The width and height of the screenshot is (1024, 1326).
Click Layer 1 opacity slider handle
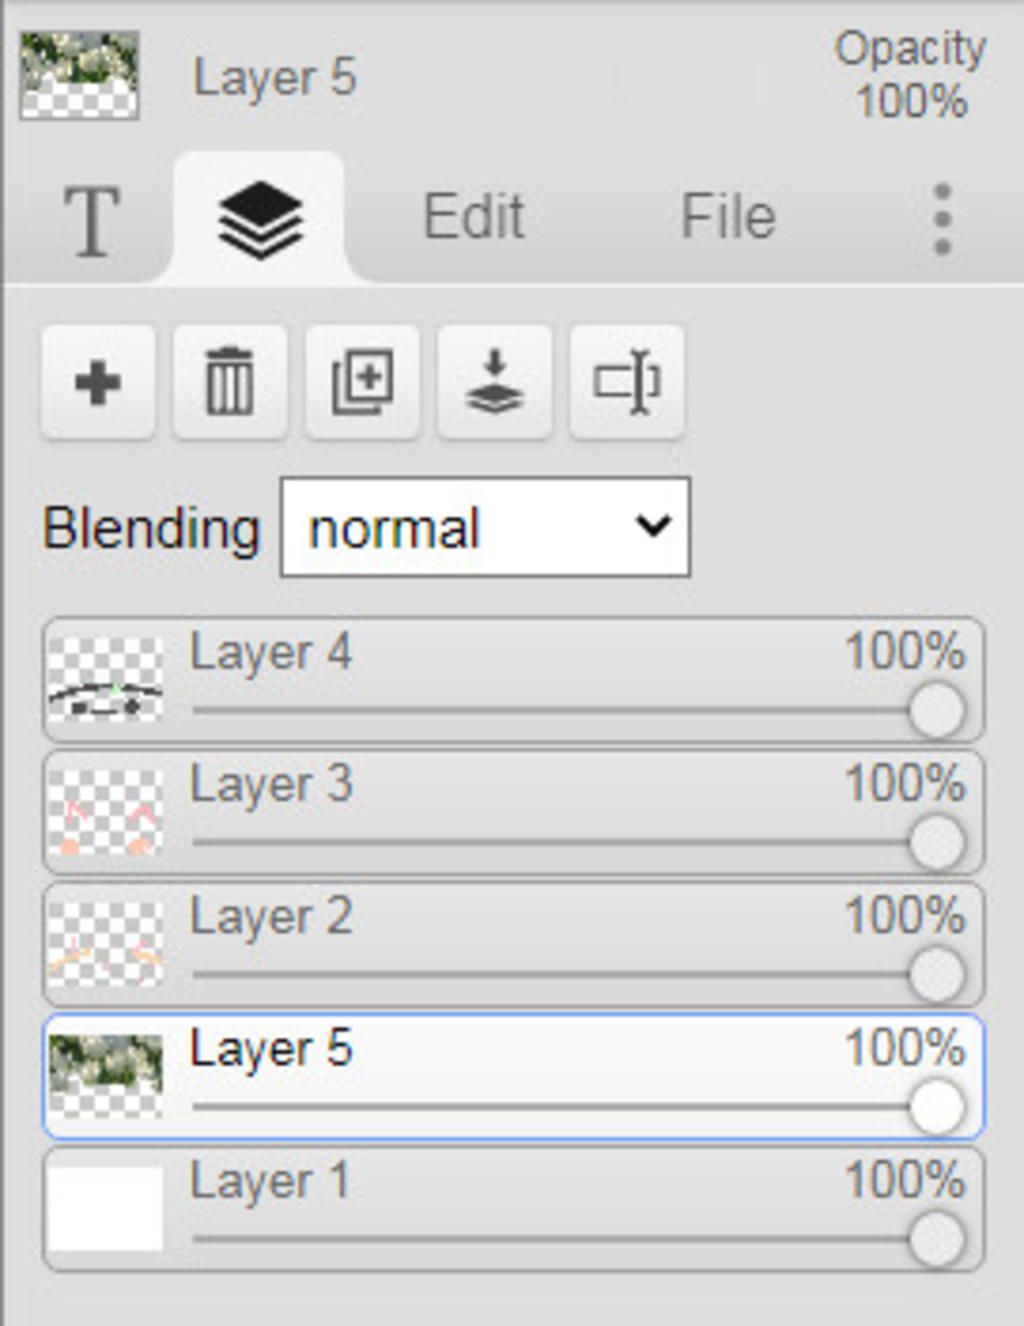pyautogui.click(x=937, y=1239)
